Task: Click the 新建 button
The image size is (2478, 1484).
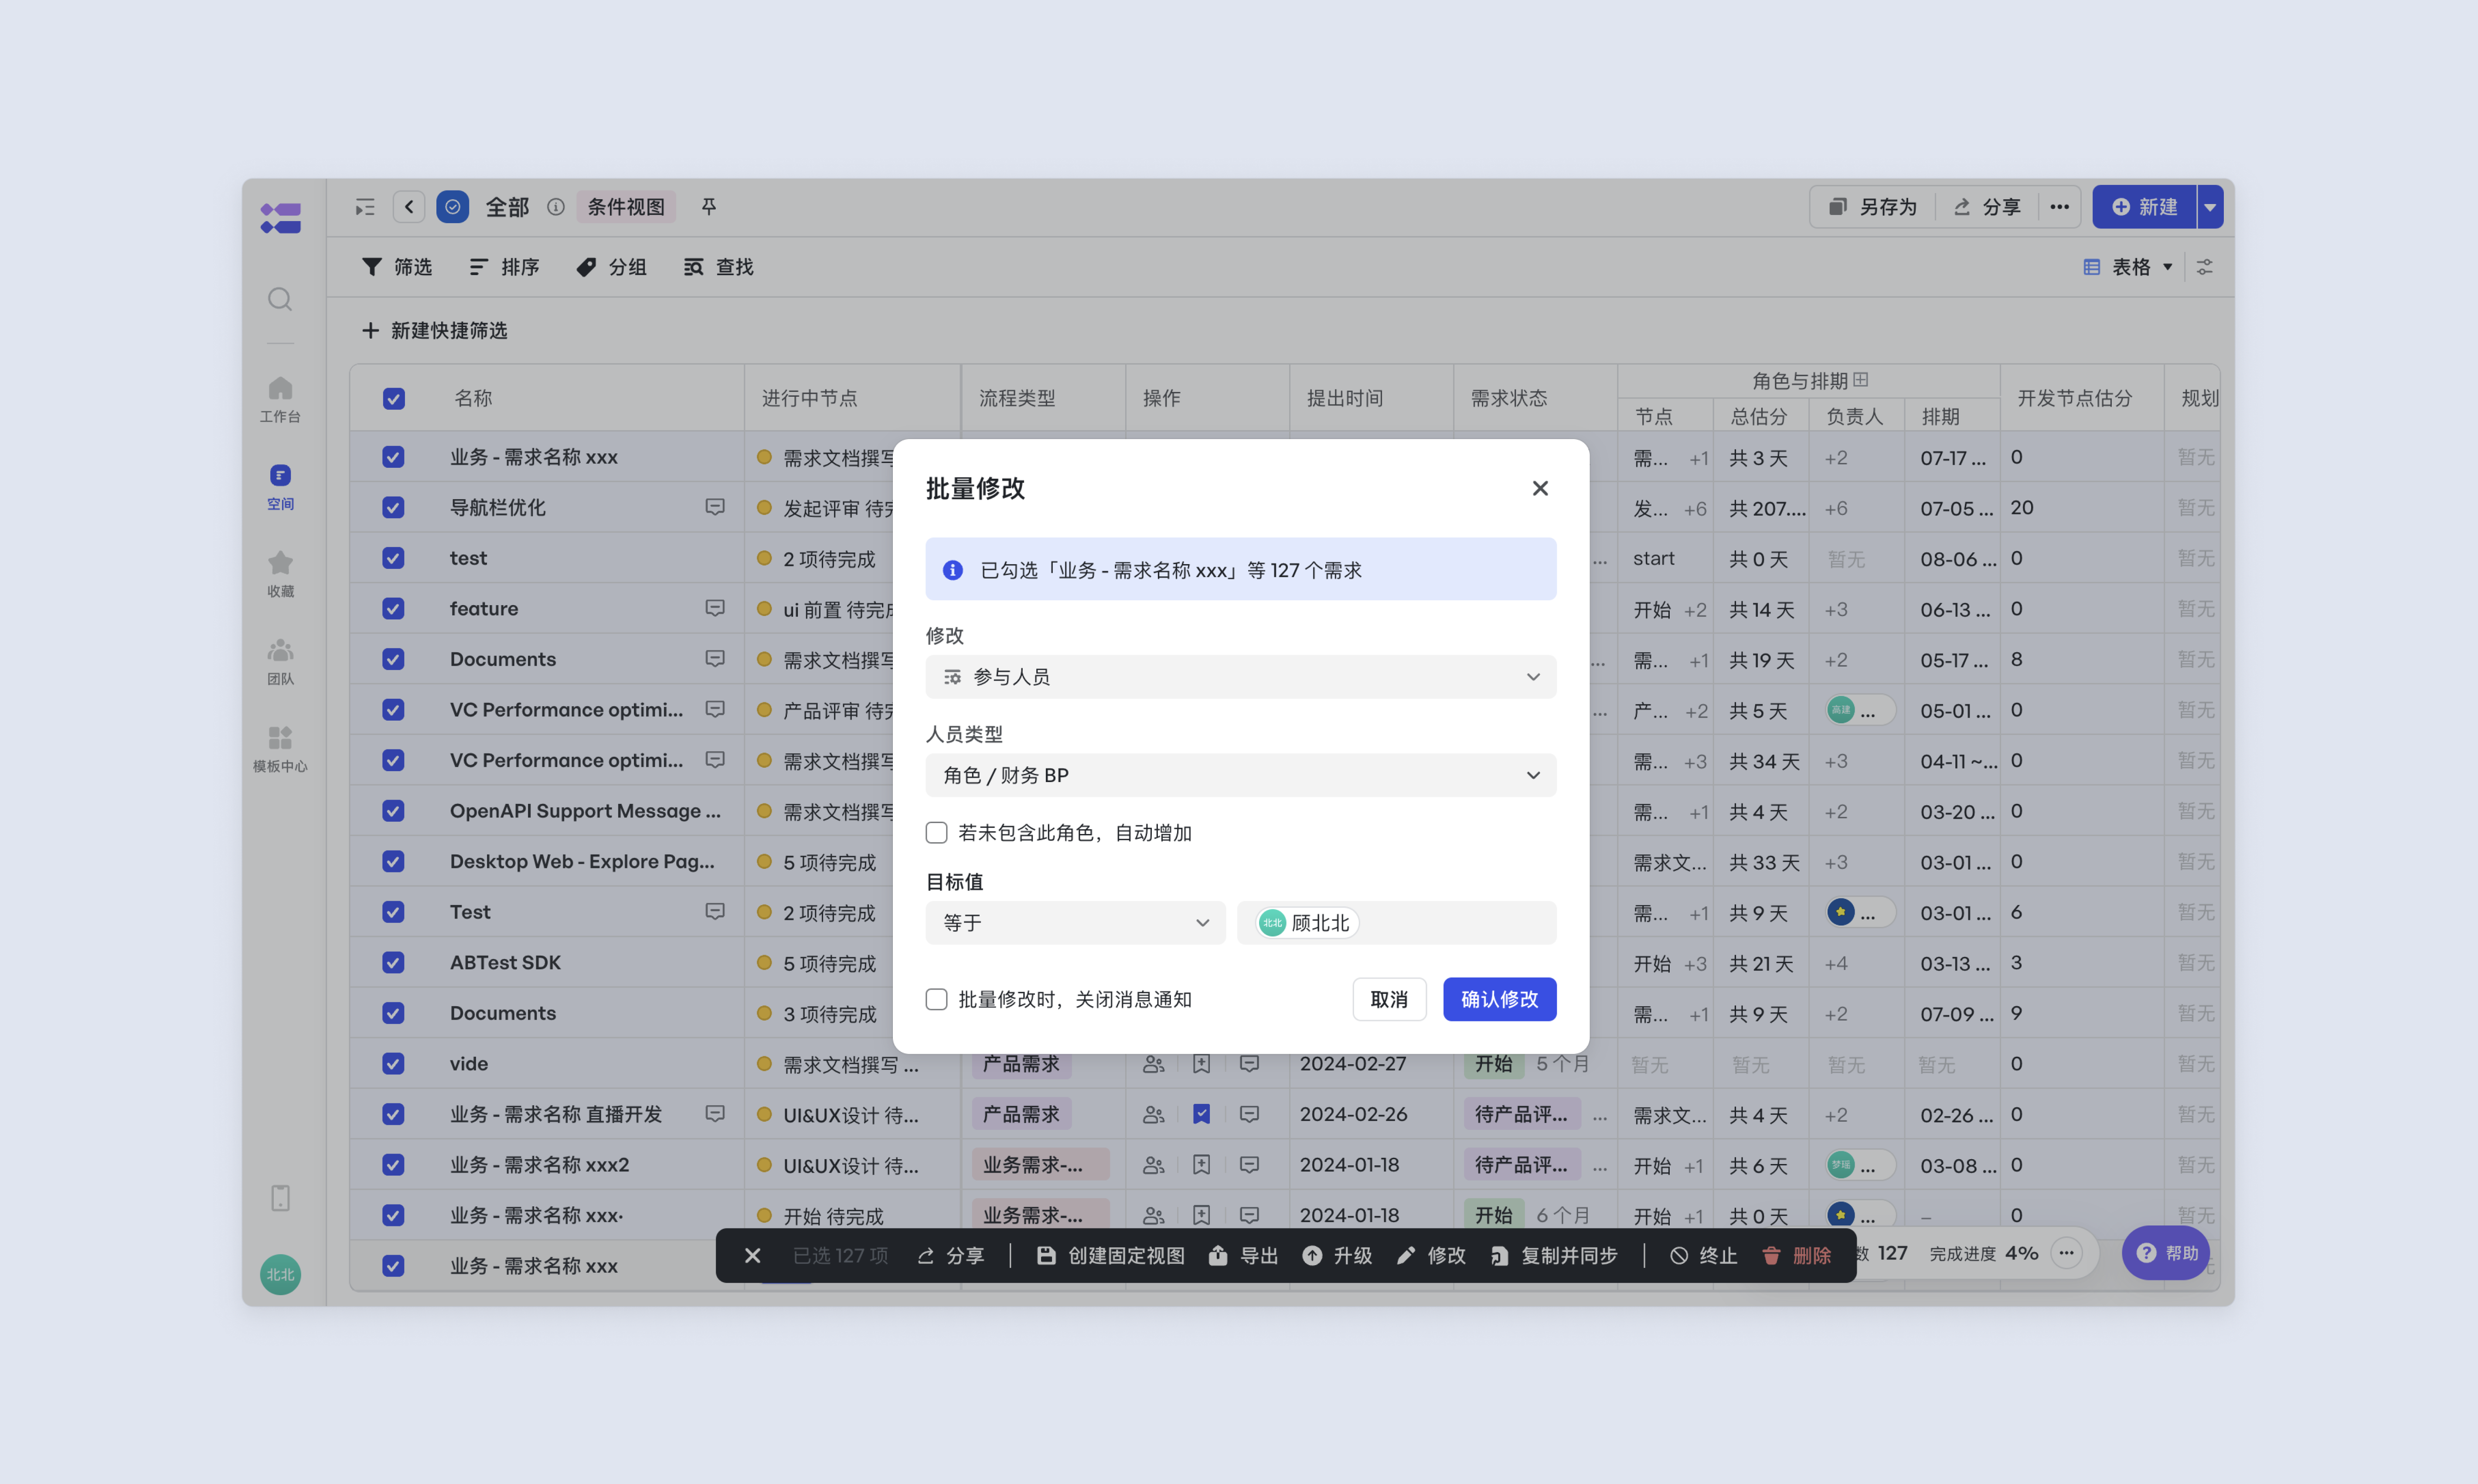Action: [2144, 207]
